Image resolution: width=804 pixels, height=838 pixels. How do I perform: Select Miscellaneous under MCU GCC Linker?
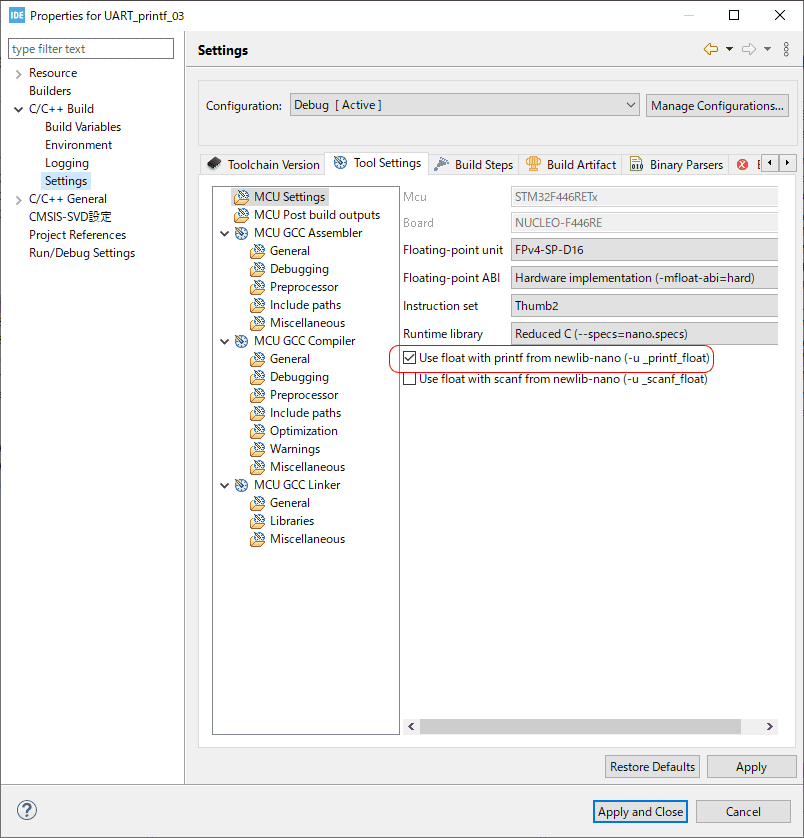[307, 539]
